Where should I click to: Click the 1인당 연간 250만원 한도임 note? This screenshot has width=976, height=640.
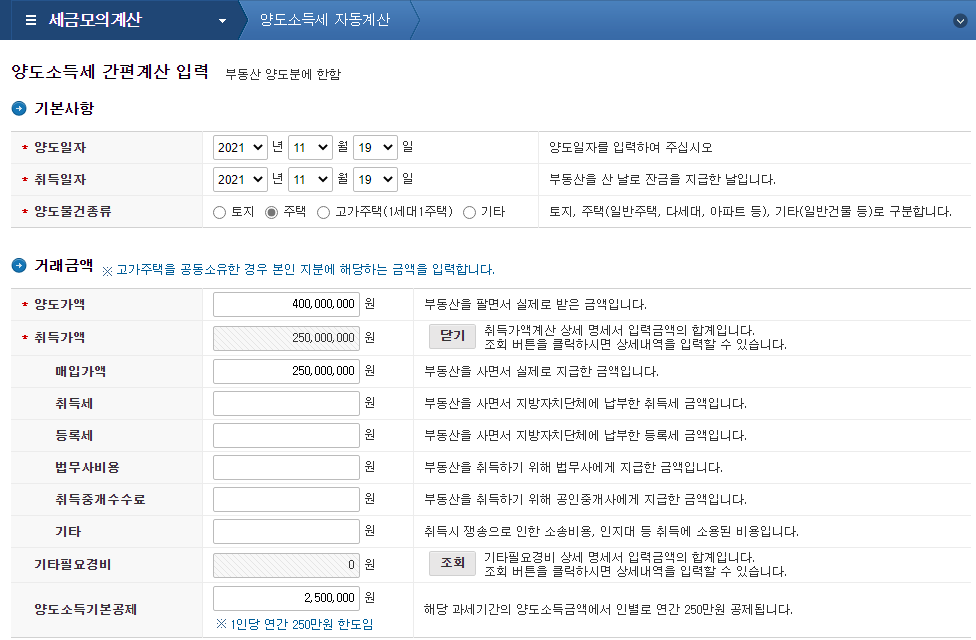coord(294,624)
